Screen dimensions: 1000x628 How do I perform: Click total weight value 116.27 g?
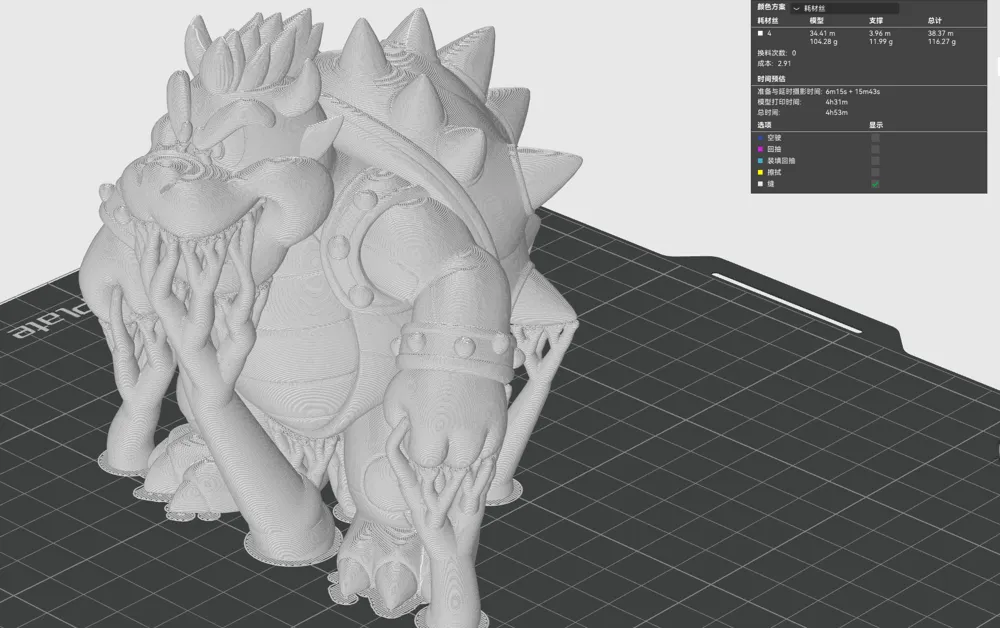[x=941, y=41]
